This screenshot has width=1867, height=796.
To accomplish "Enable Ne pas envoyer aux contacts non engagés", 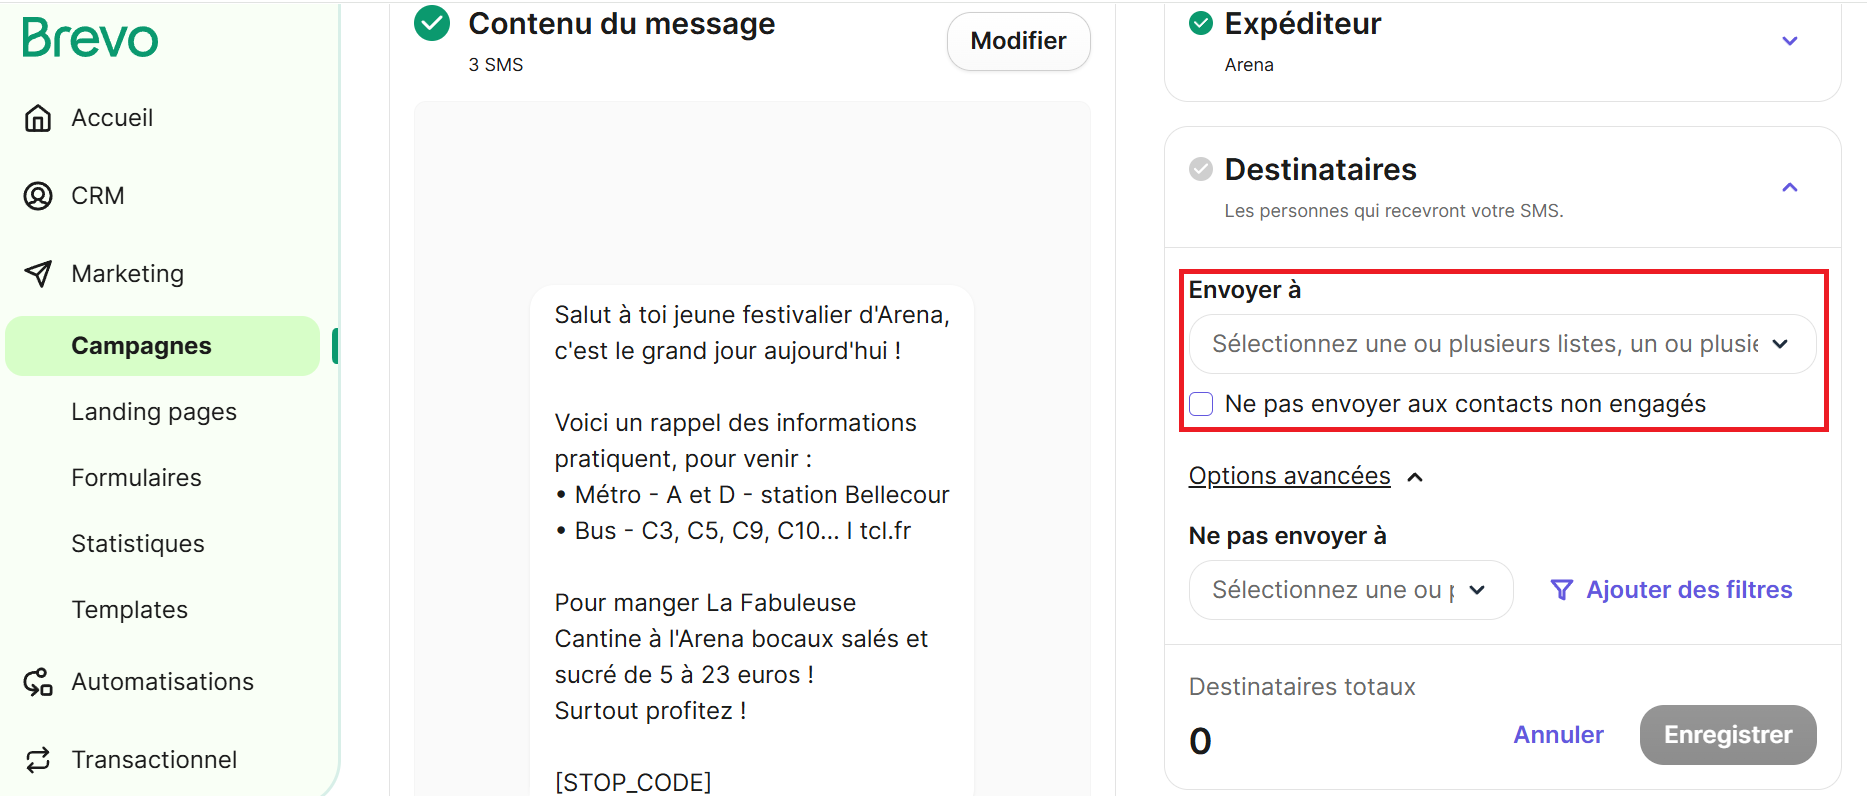I will (1201, 404).
